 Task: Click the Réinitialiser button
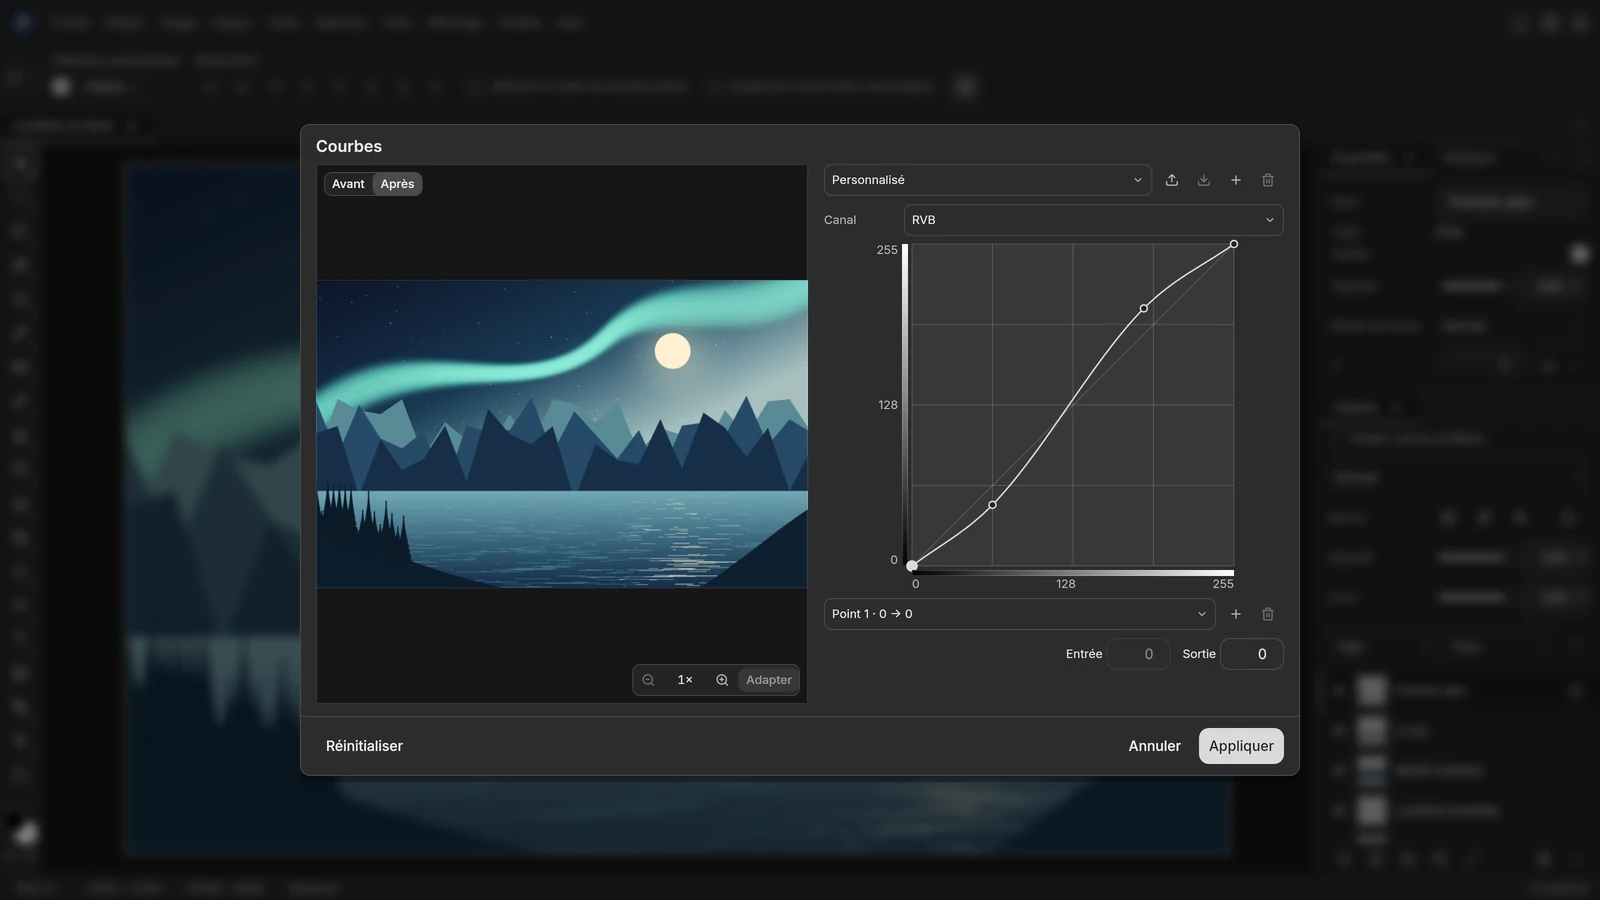(364, 746)
